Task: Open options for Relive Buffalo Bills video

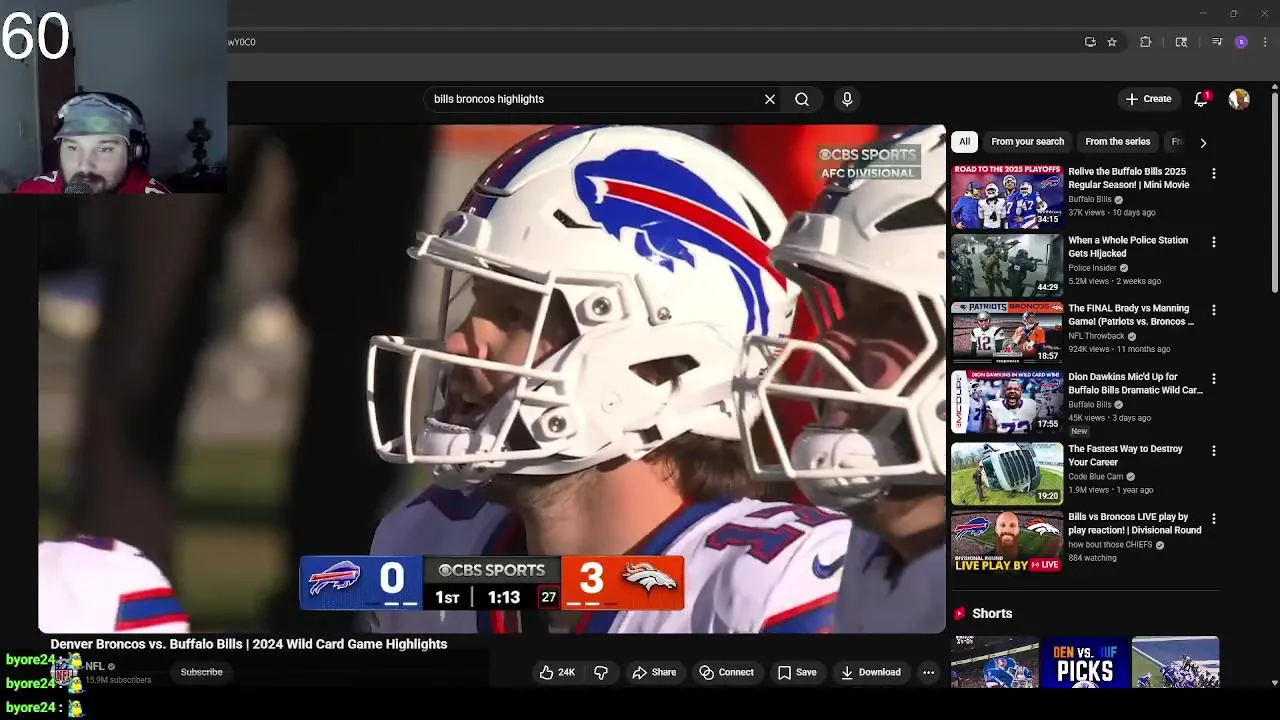Action: [1214, 174]
